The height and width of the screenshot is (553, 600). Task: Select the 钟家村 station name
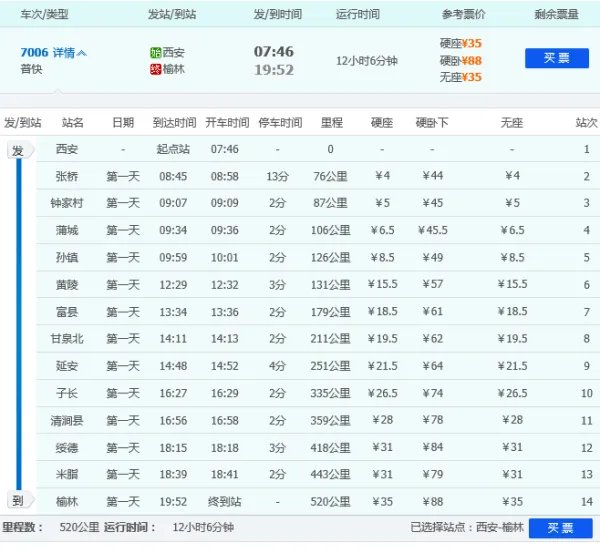pos(67,203)
